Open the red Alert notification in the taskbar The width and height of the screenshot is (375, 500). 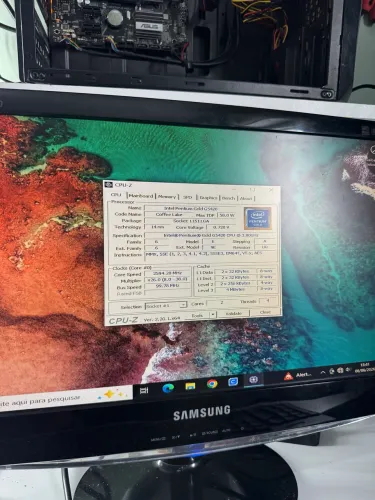click(x=297, y=376)
